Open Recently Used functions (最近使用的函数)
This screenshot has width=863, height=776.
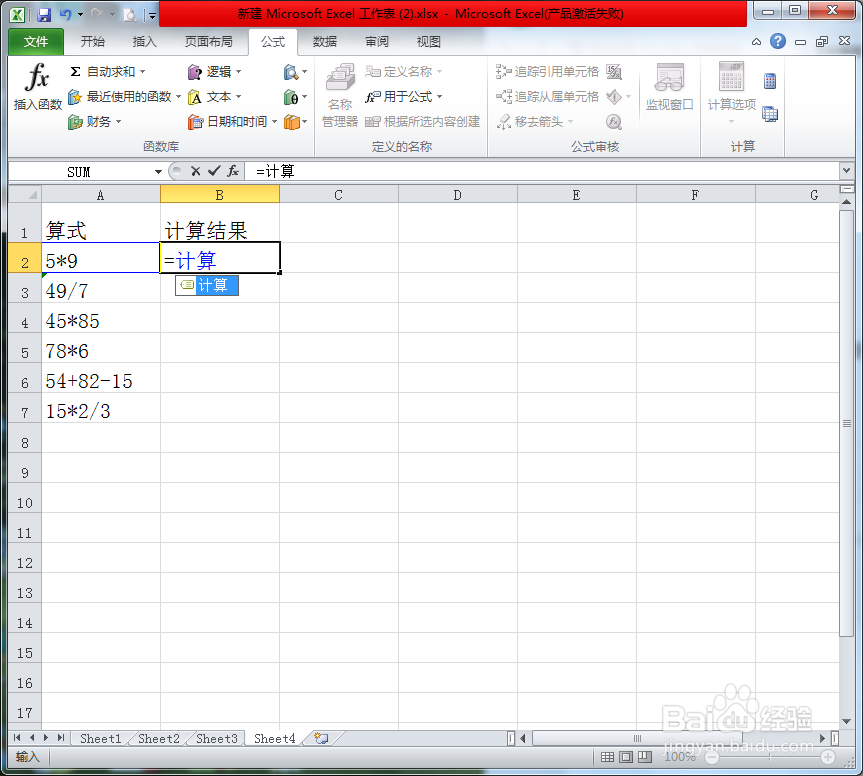[124, 97]
